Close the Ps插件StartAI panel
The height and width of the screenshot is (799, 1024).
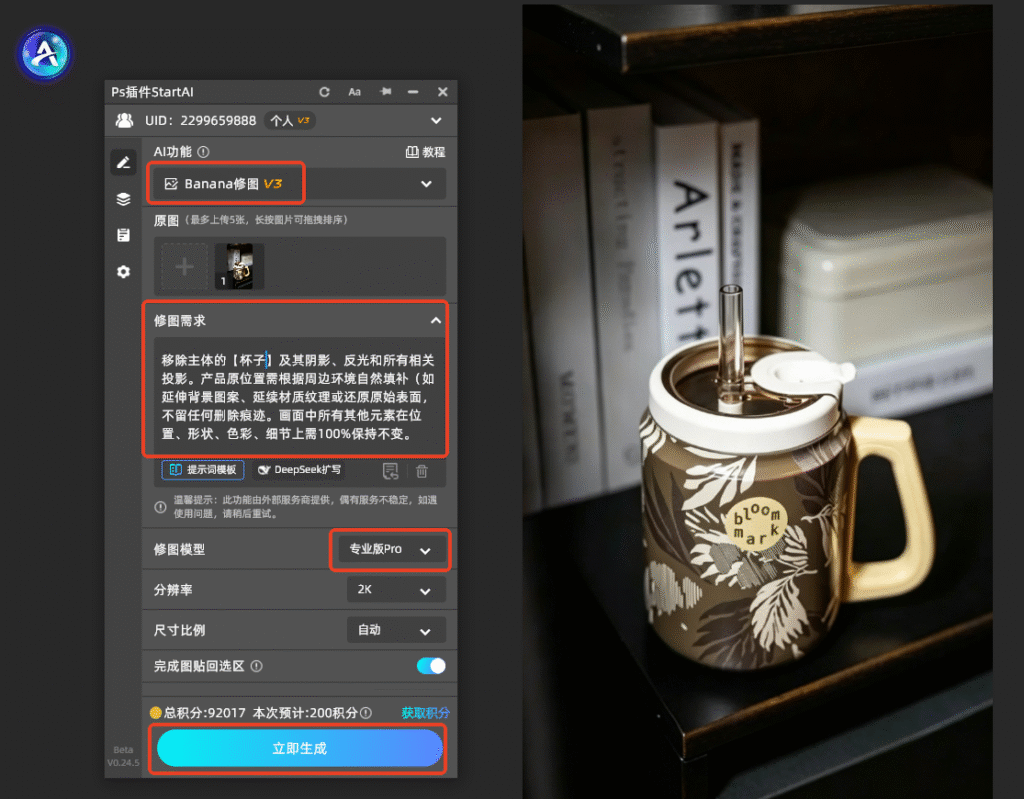coord(443,92)
